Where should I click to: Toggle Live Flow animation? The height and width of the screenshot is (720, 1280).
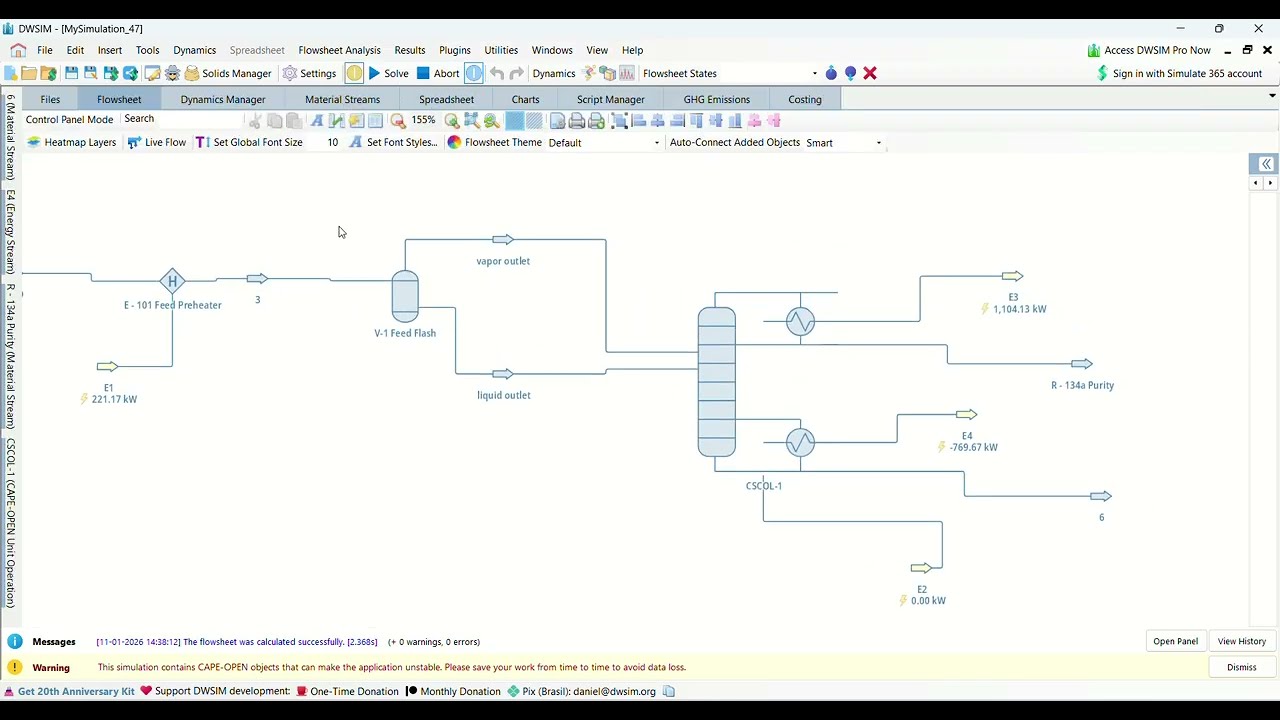coord(156,142)
